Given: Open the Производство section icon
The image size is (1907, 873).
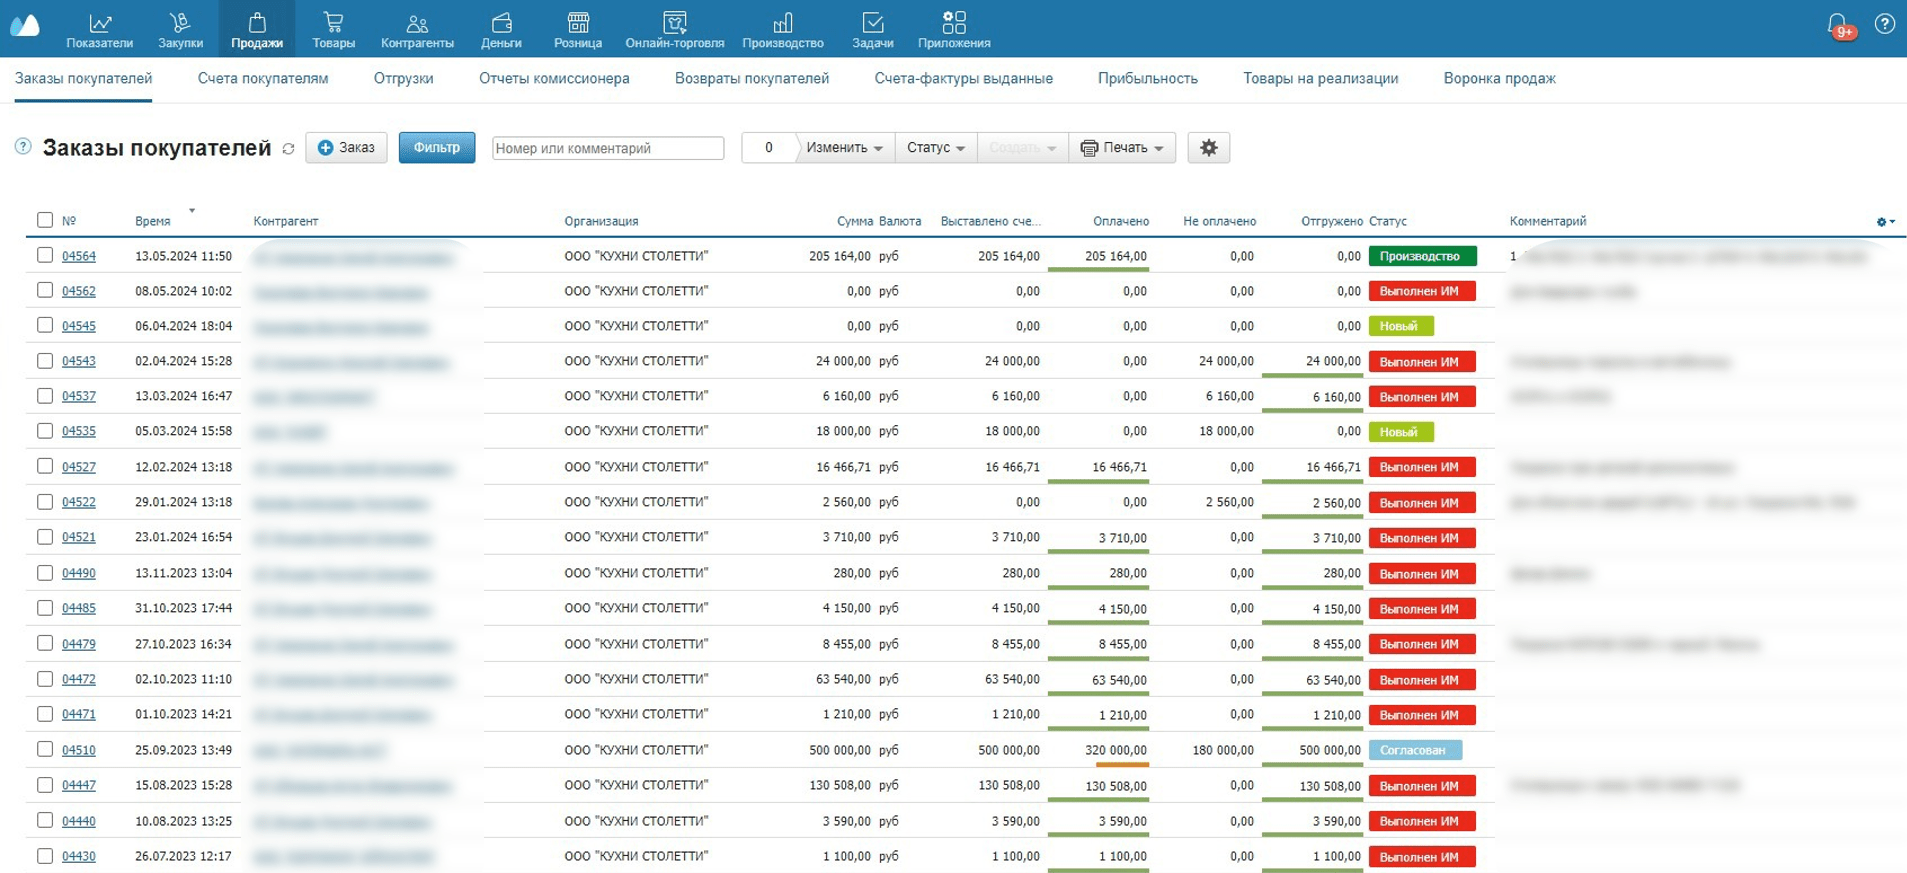Looking at the screenshot, I should [x=783, y=22].
